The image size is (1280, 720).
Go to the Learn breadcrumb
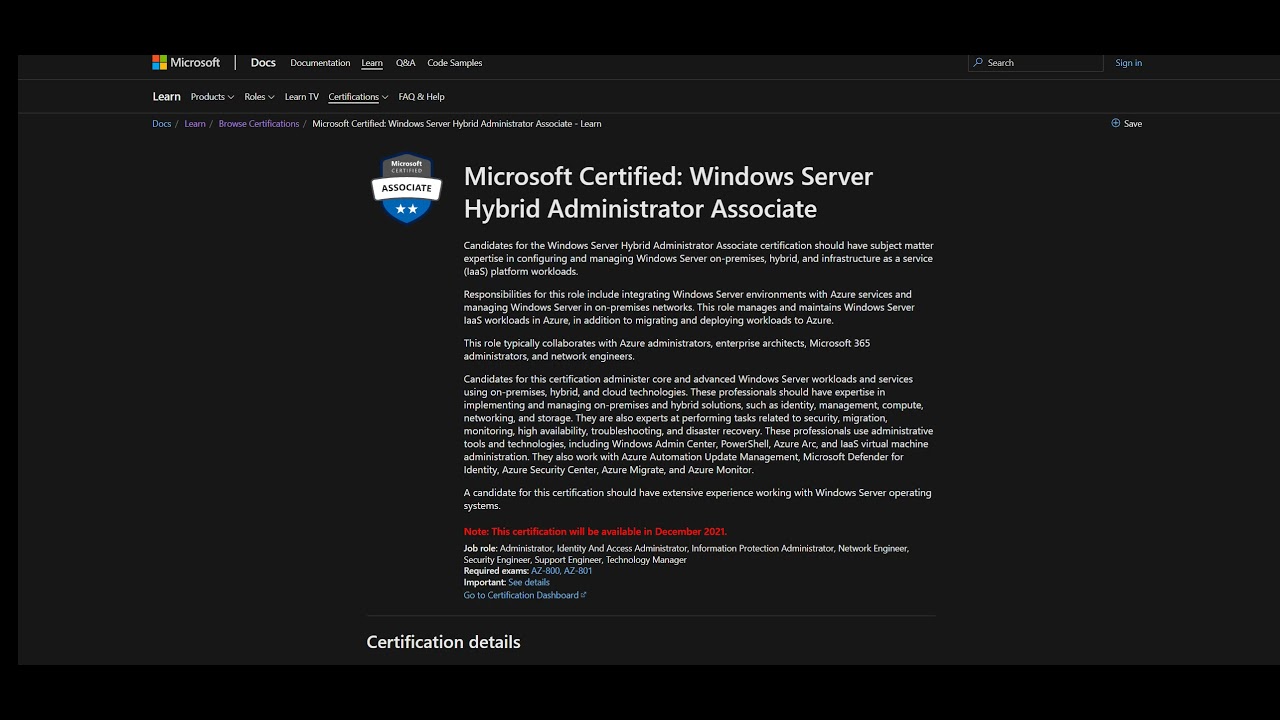point(195,124)
